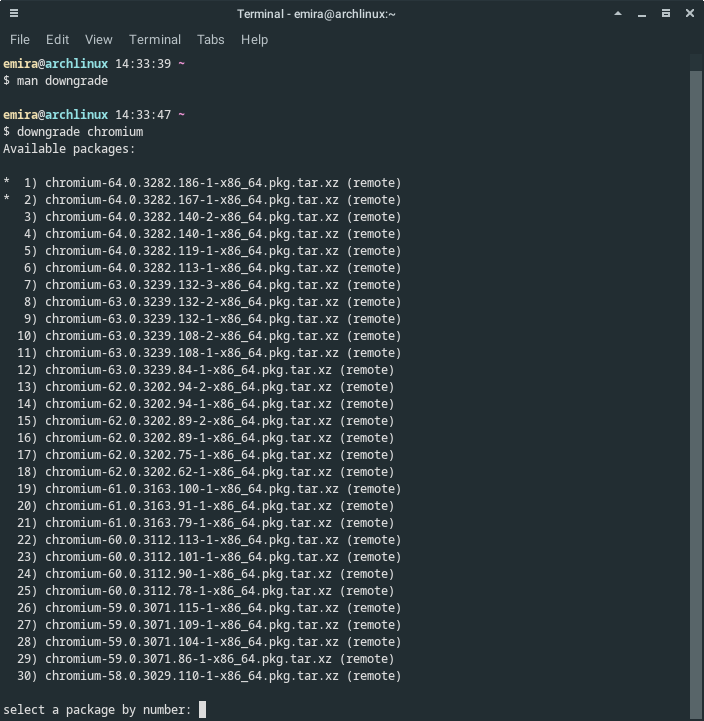The image size is (704, 721).
Task: Click package row 24 chromium-60.0.3112.90-1
Action: click(x=206, y=574)
